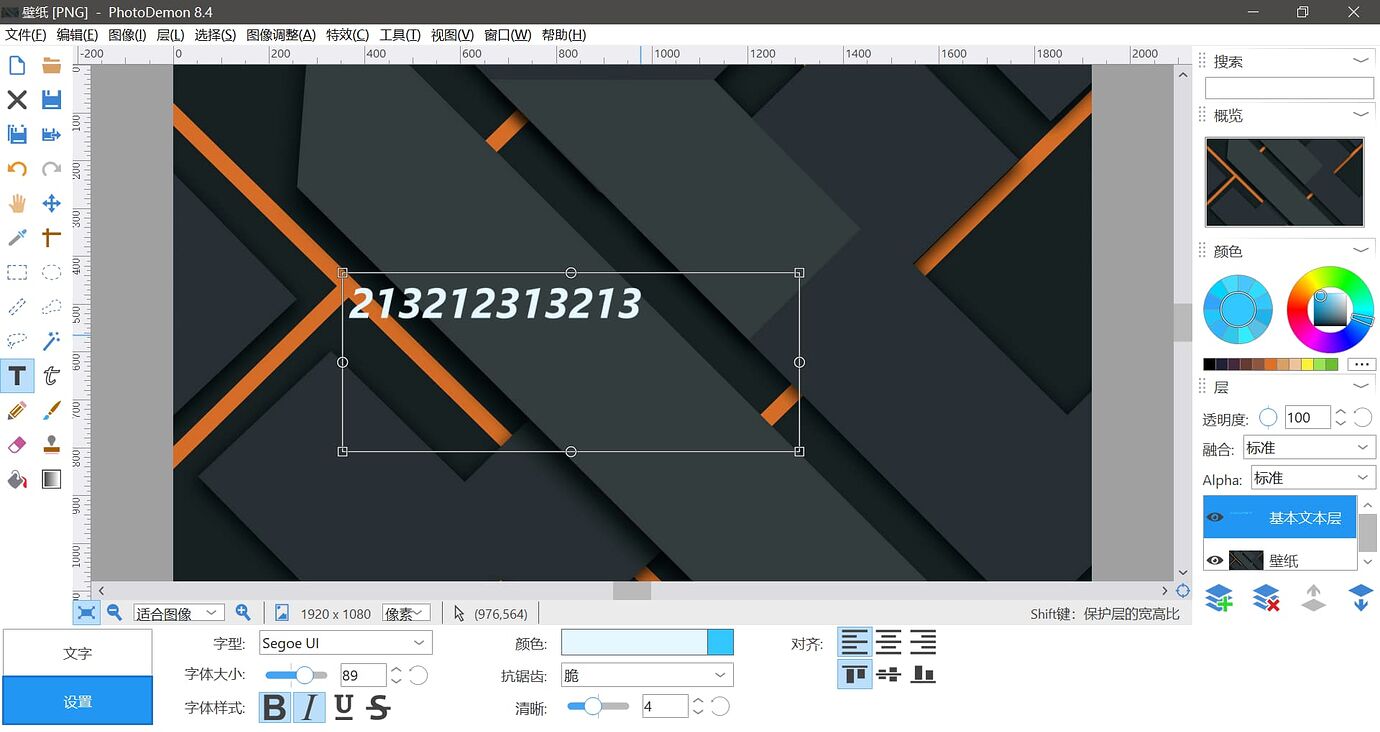The height and width of the screenshot is (732, 1380).
Task: Switch to the 文字 panel button
Action: click(78, 652)
